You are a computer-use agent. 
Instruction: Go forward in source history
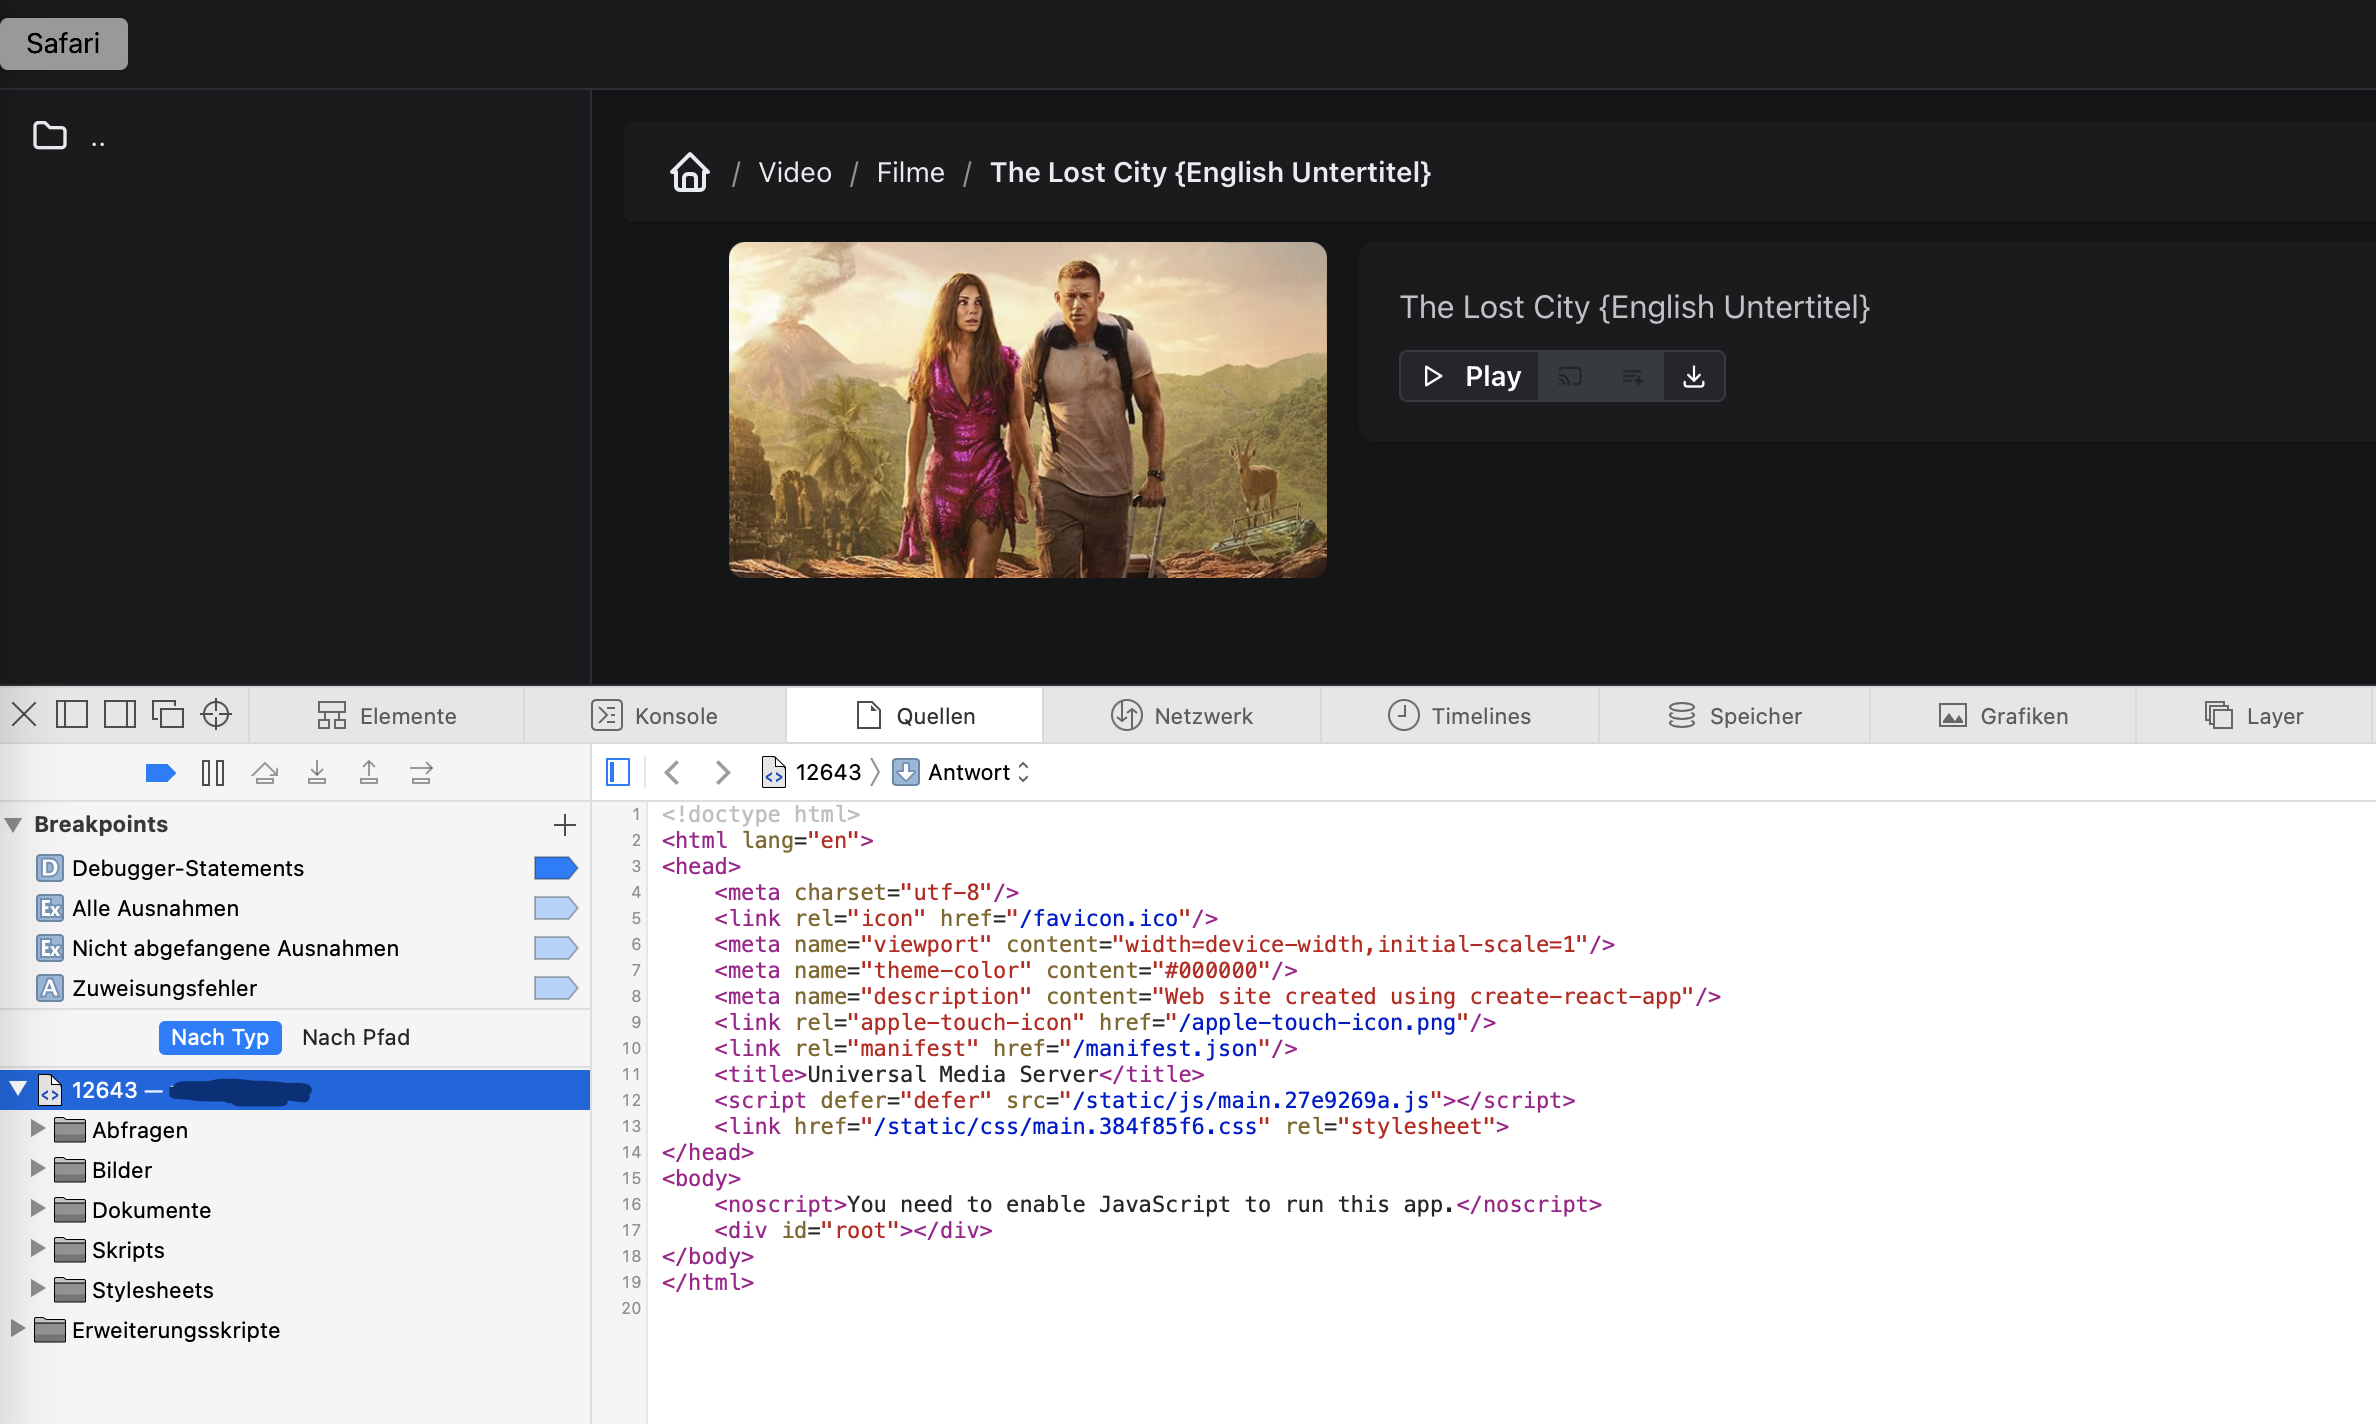pyautogui.click(x=723, y=772)
